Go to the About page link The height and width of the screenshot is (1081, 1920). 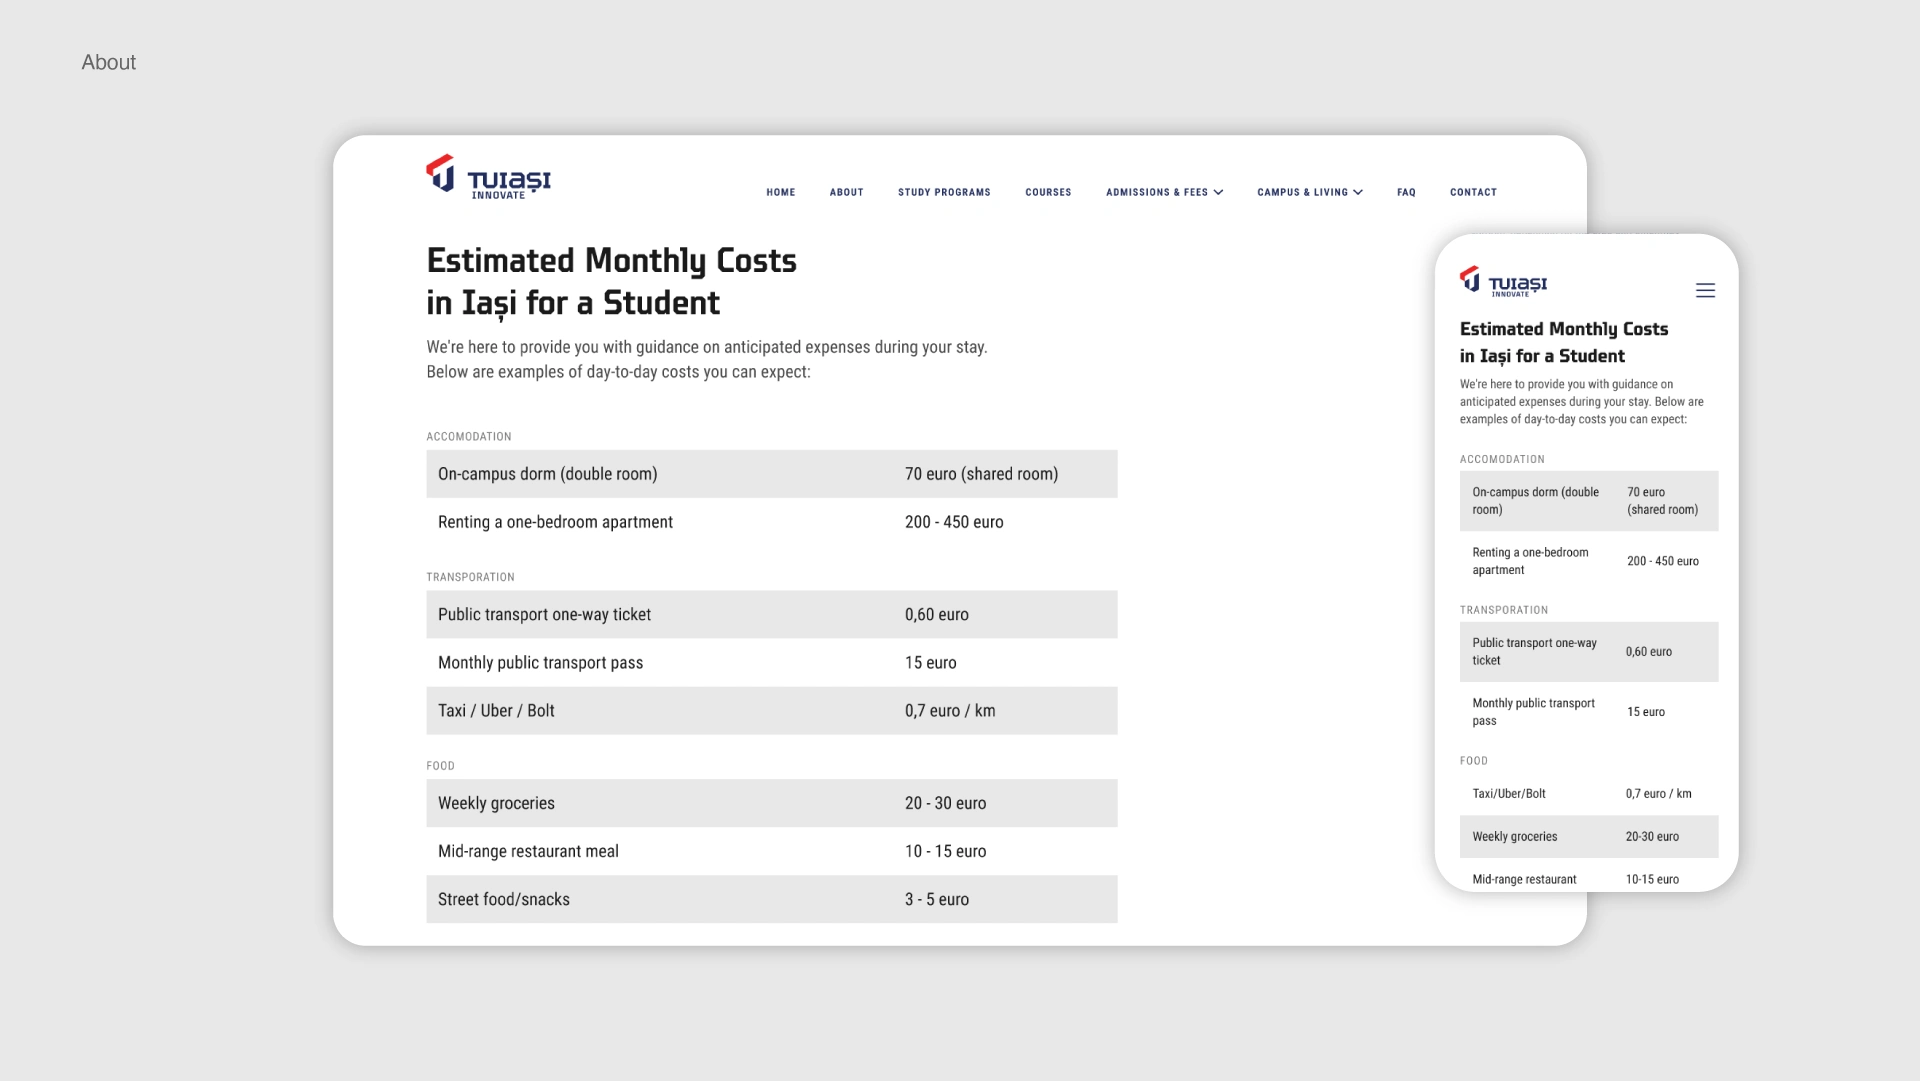846,193
